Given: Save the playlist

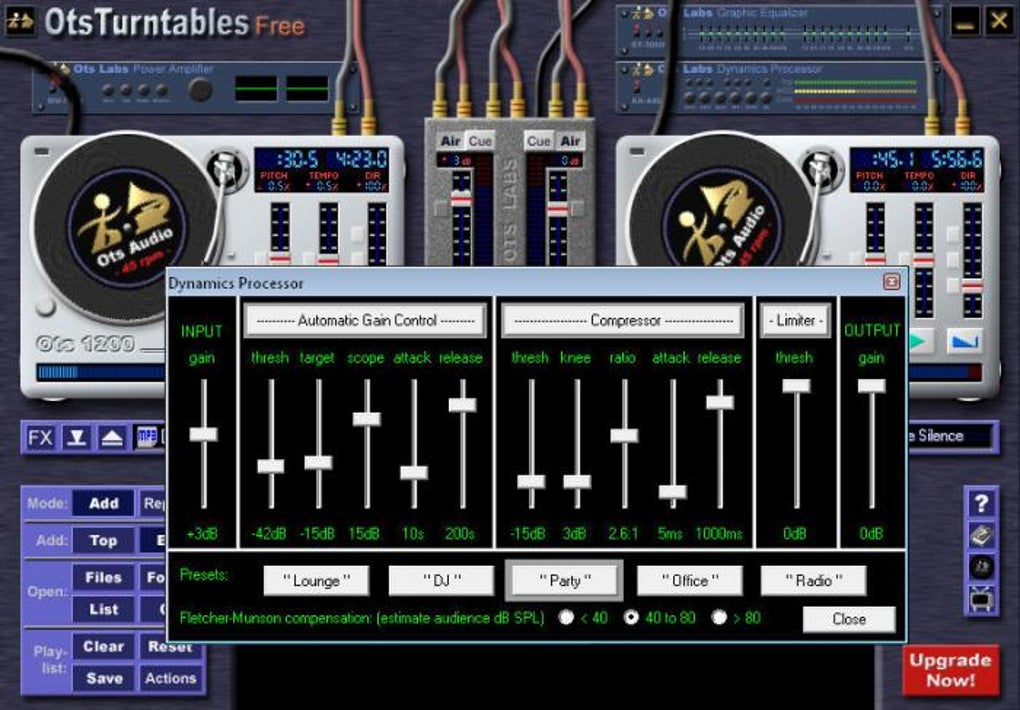Looking at the screenshot, I should [103, 678].
